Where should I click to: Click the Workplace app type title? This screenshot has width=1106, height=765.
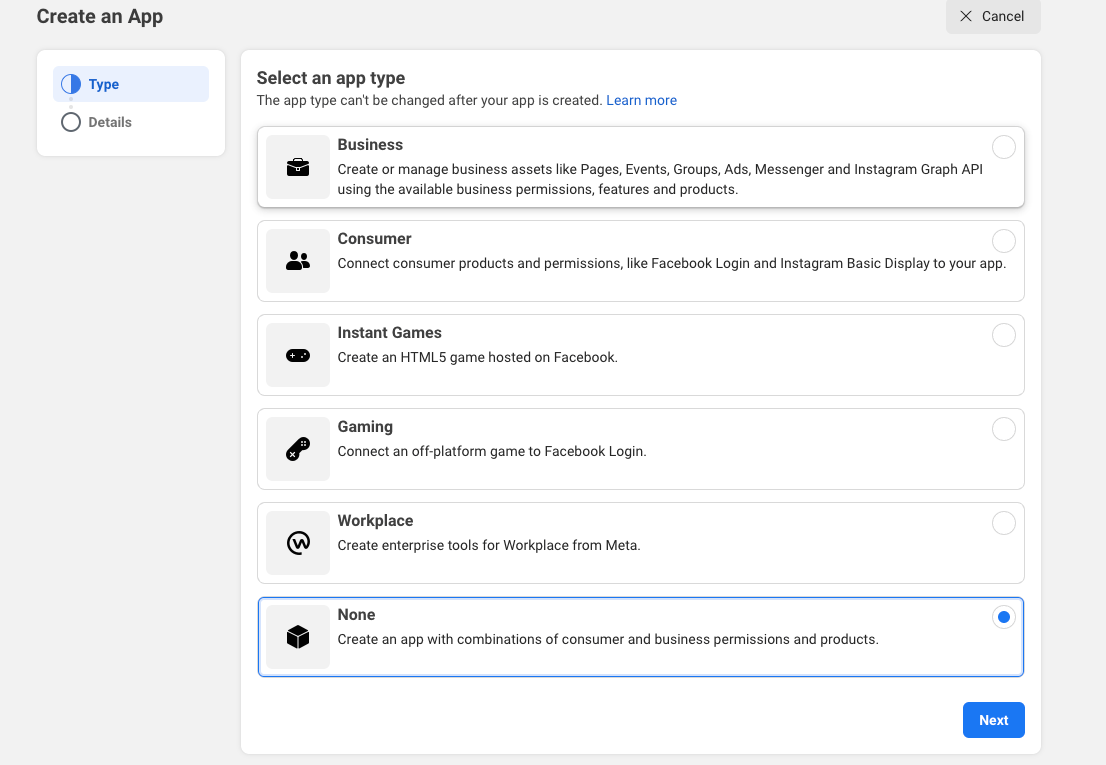[x=375, y=521]
